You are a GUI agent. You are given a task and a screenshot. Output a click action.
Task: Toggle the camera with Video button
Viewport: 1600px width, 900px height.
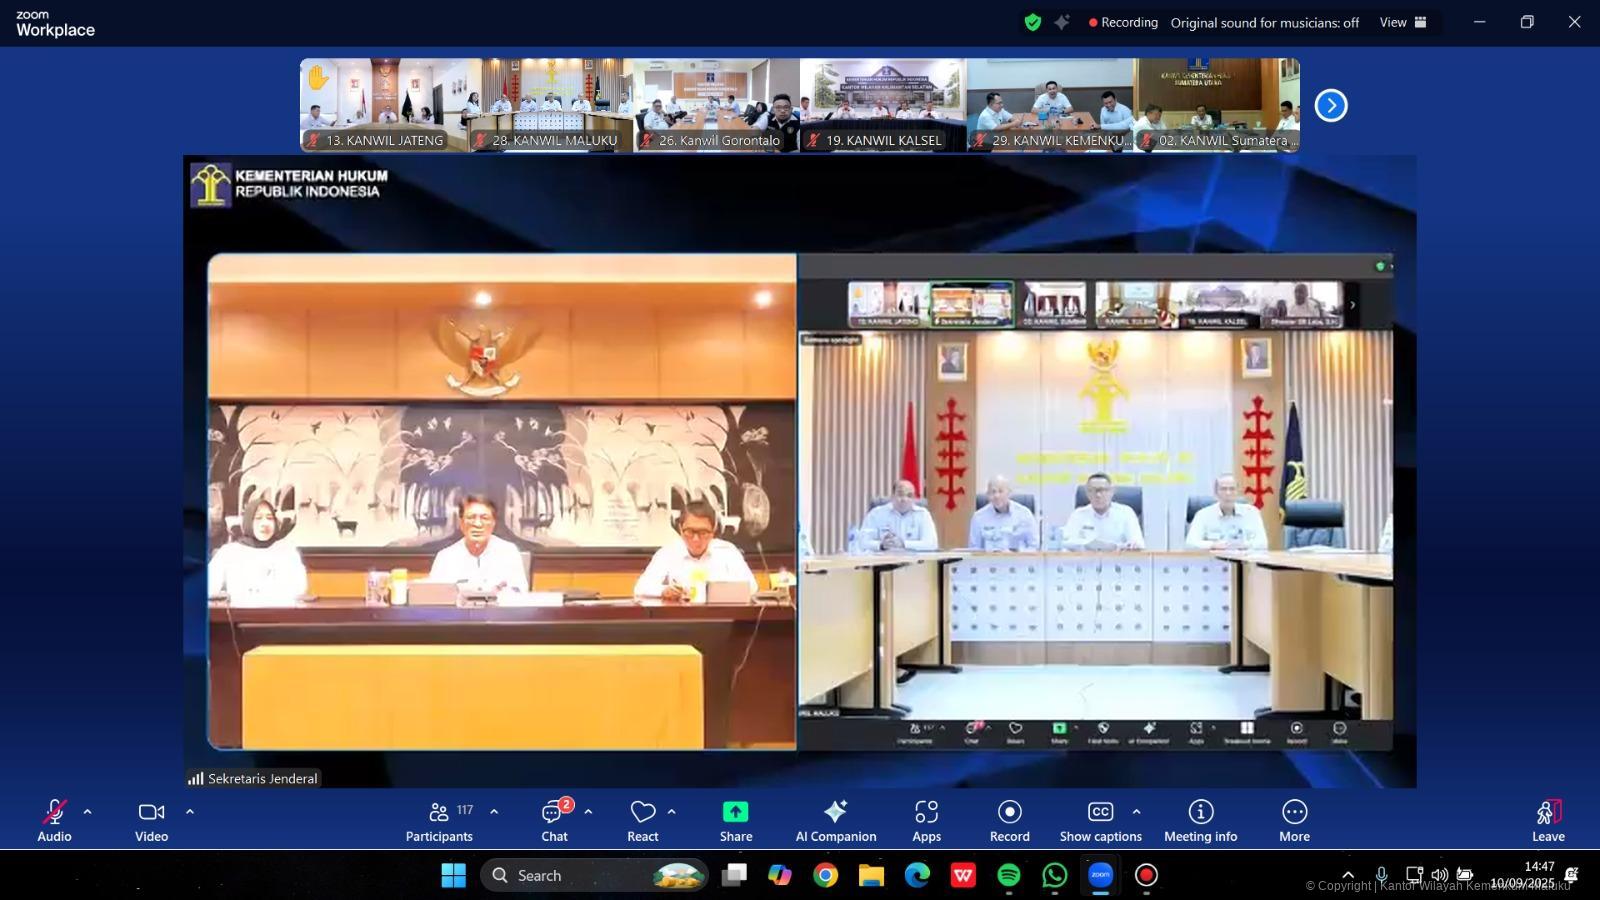pyautogui.click(x=151, y=820)
